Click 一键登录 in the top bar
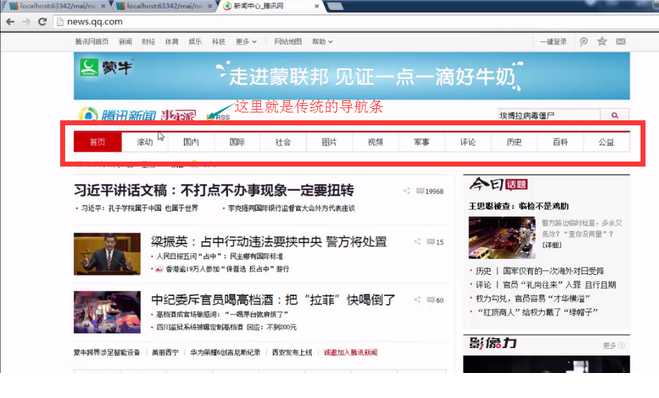The height and width of the screenshot is (398, 659). (554, 42)
